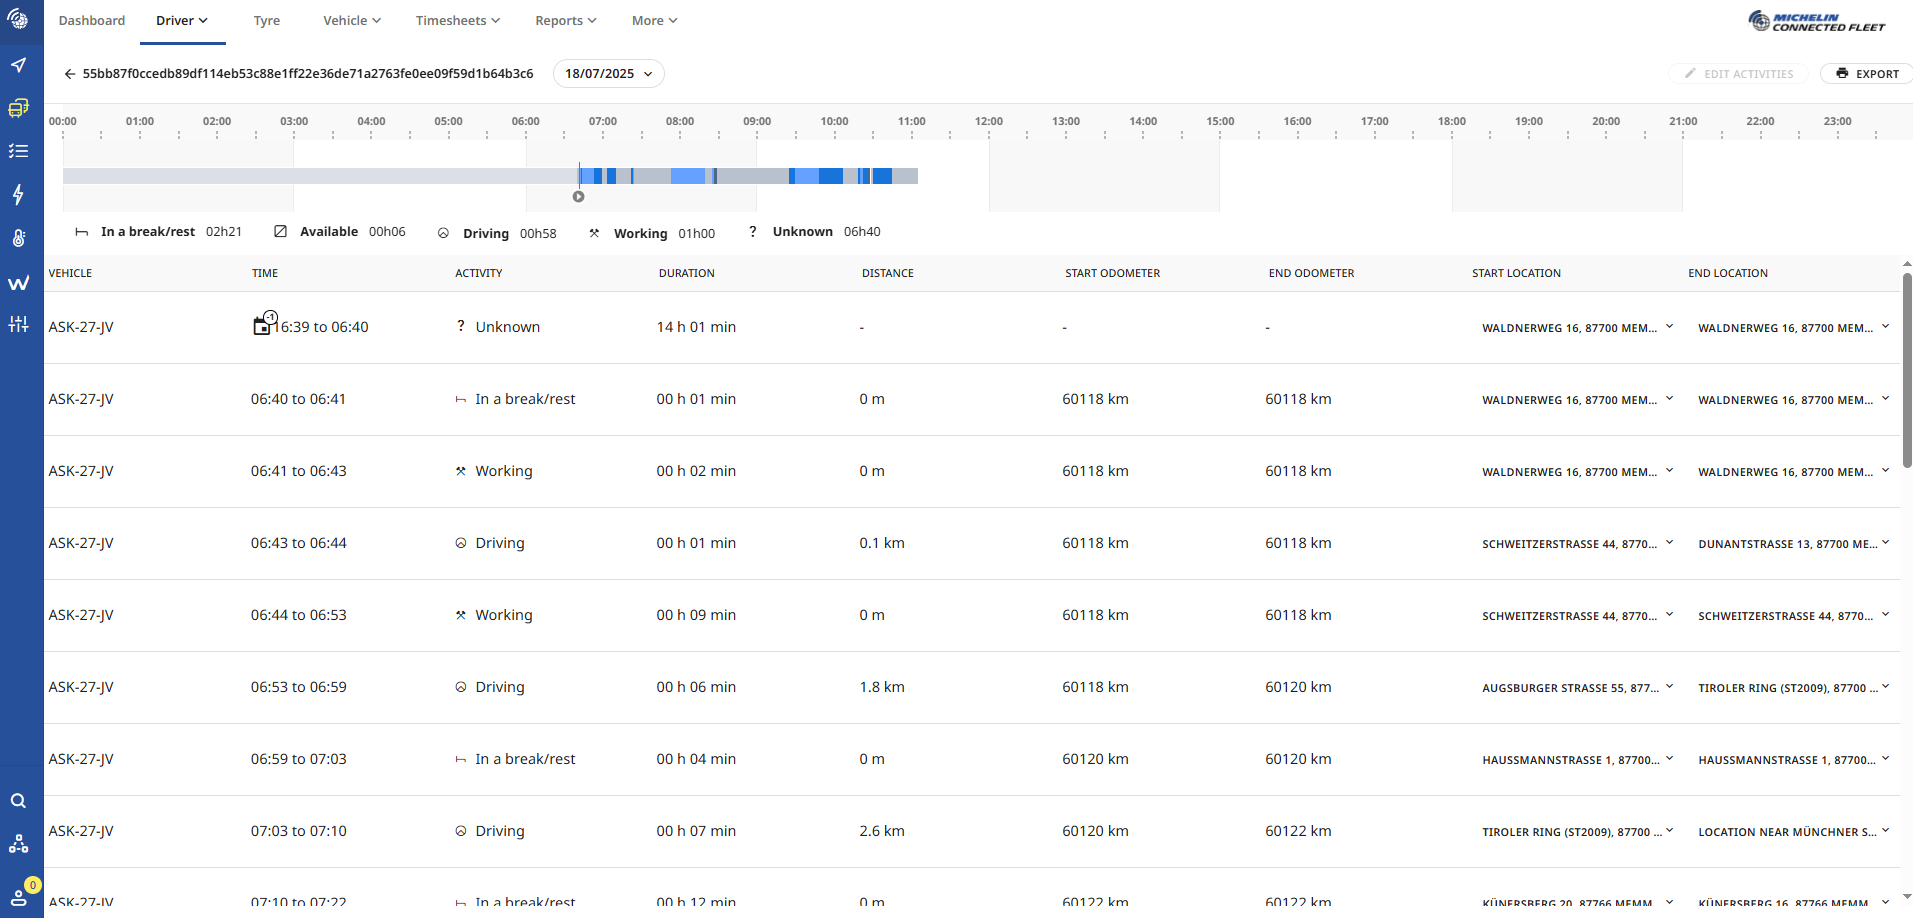Click the navigation arrow icon in sidebar

[19, 65]
